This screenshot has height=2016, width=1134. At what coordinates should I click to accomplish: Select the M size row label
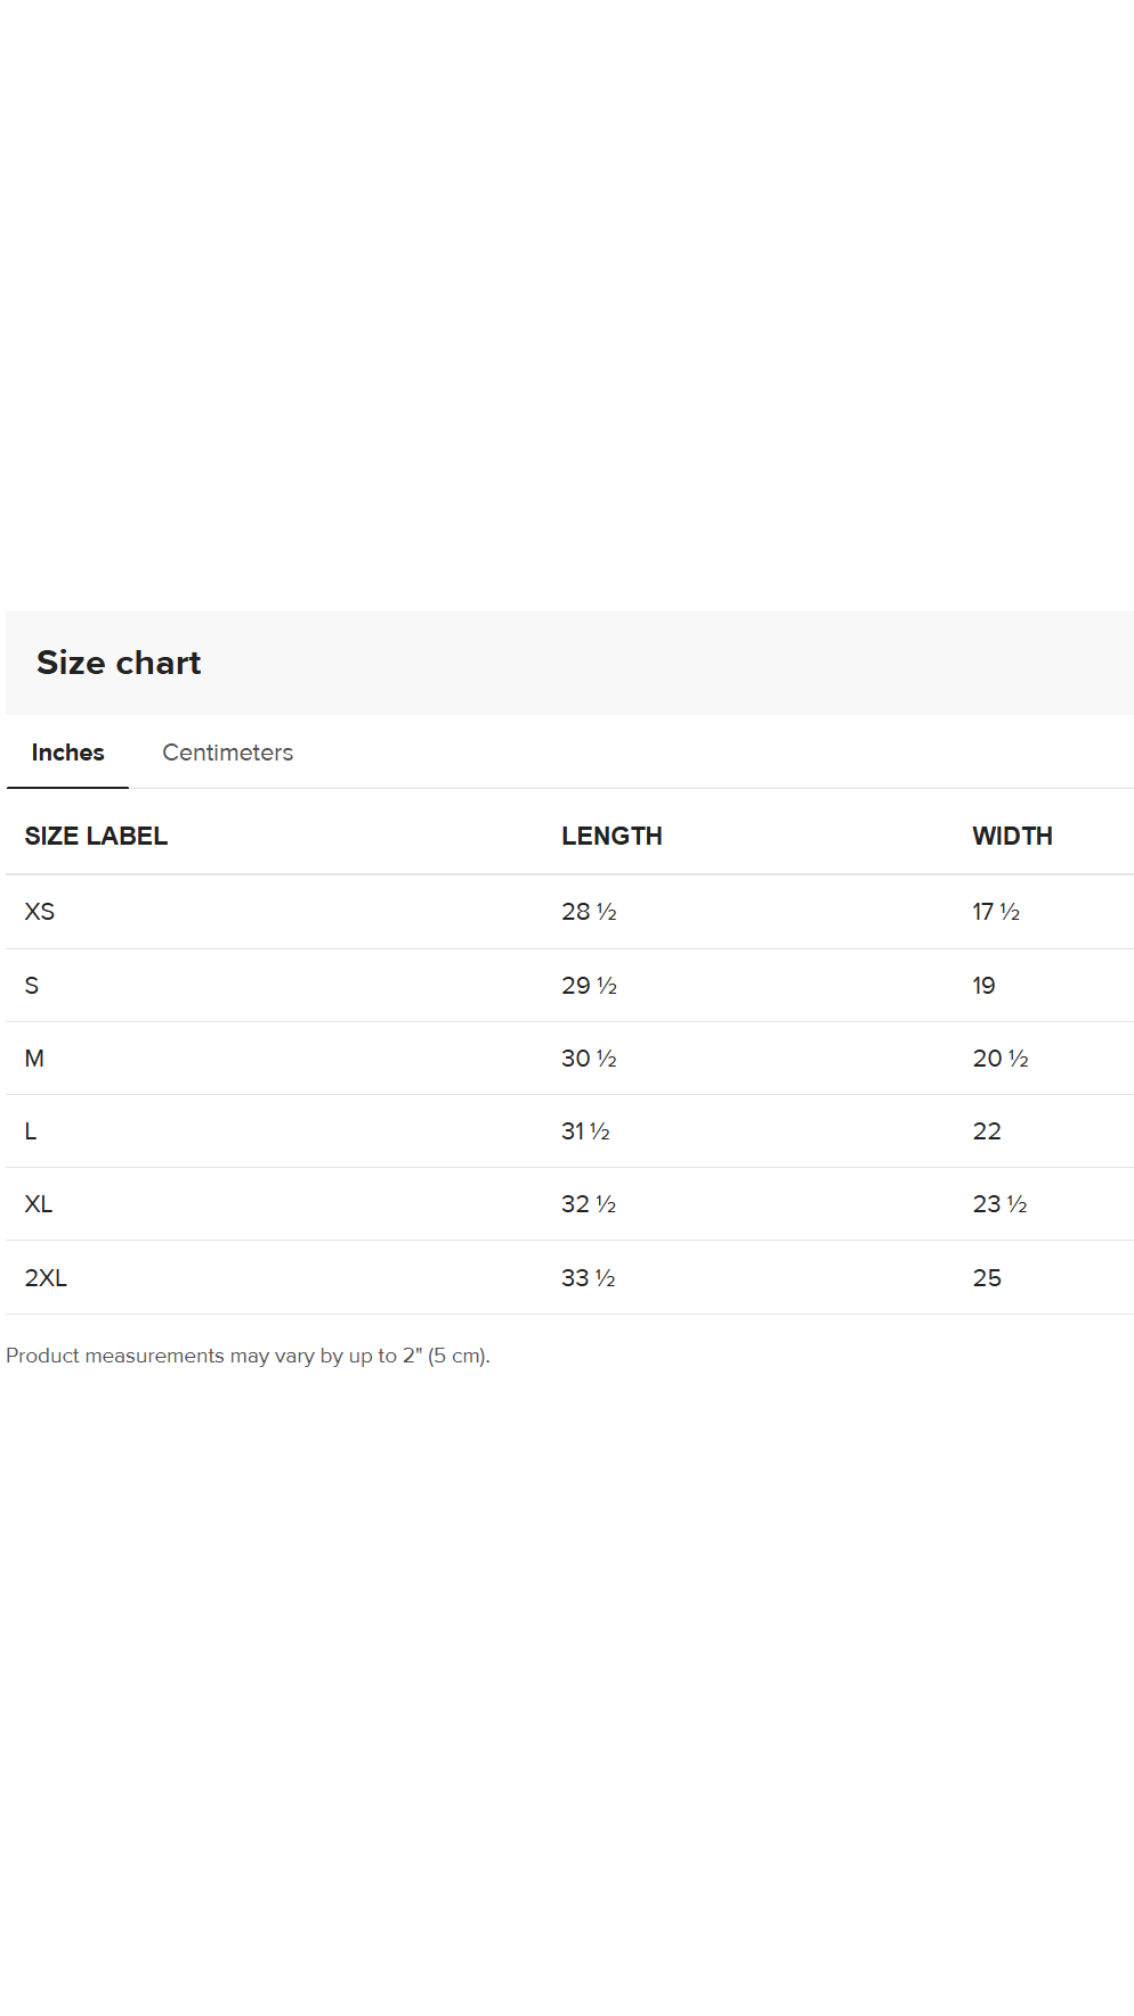tap(34, 1058)
